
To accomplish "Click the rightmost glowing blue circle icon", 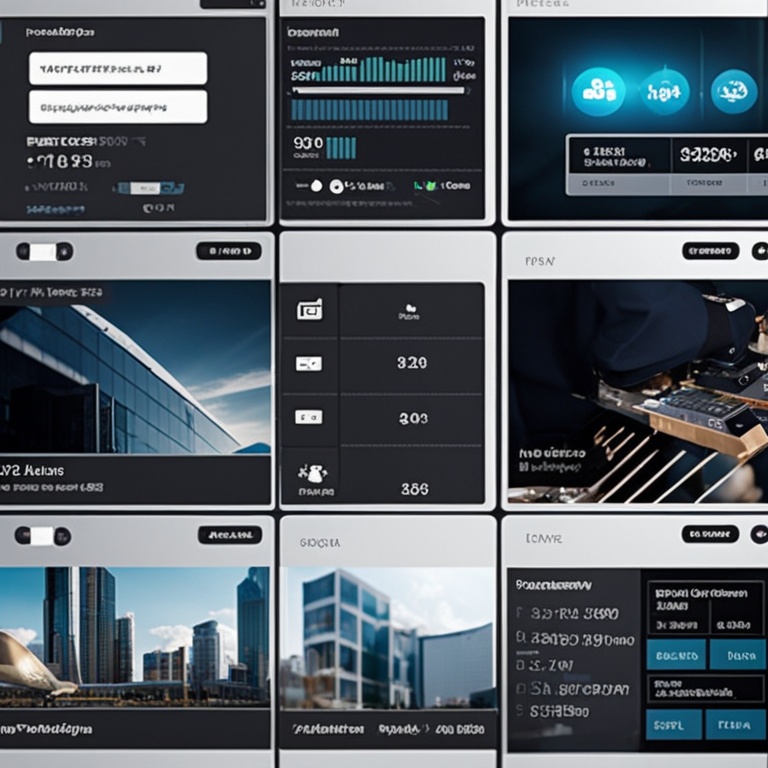I will point(734,92).
